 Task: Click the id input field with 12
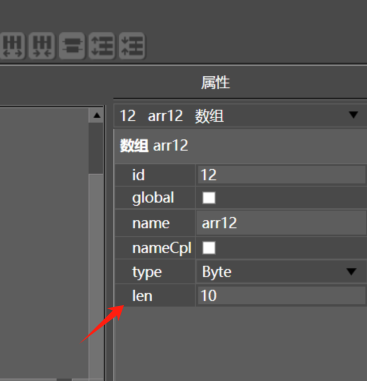click(x=281, y=175)
